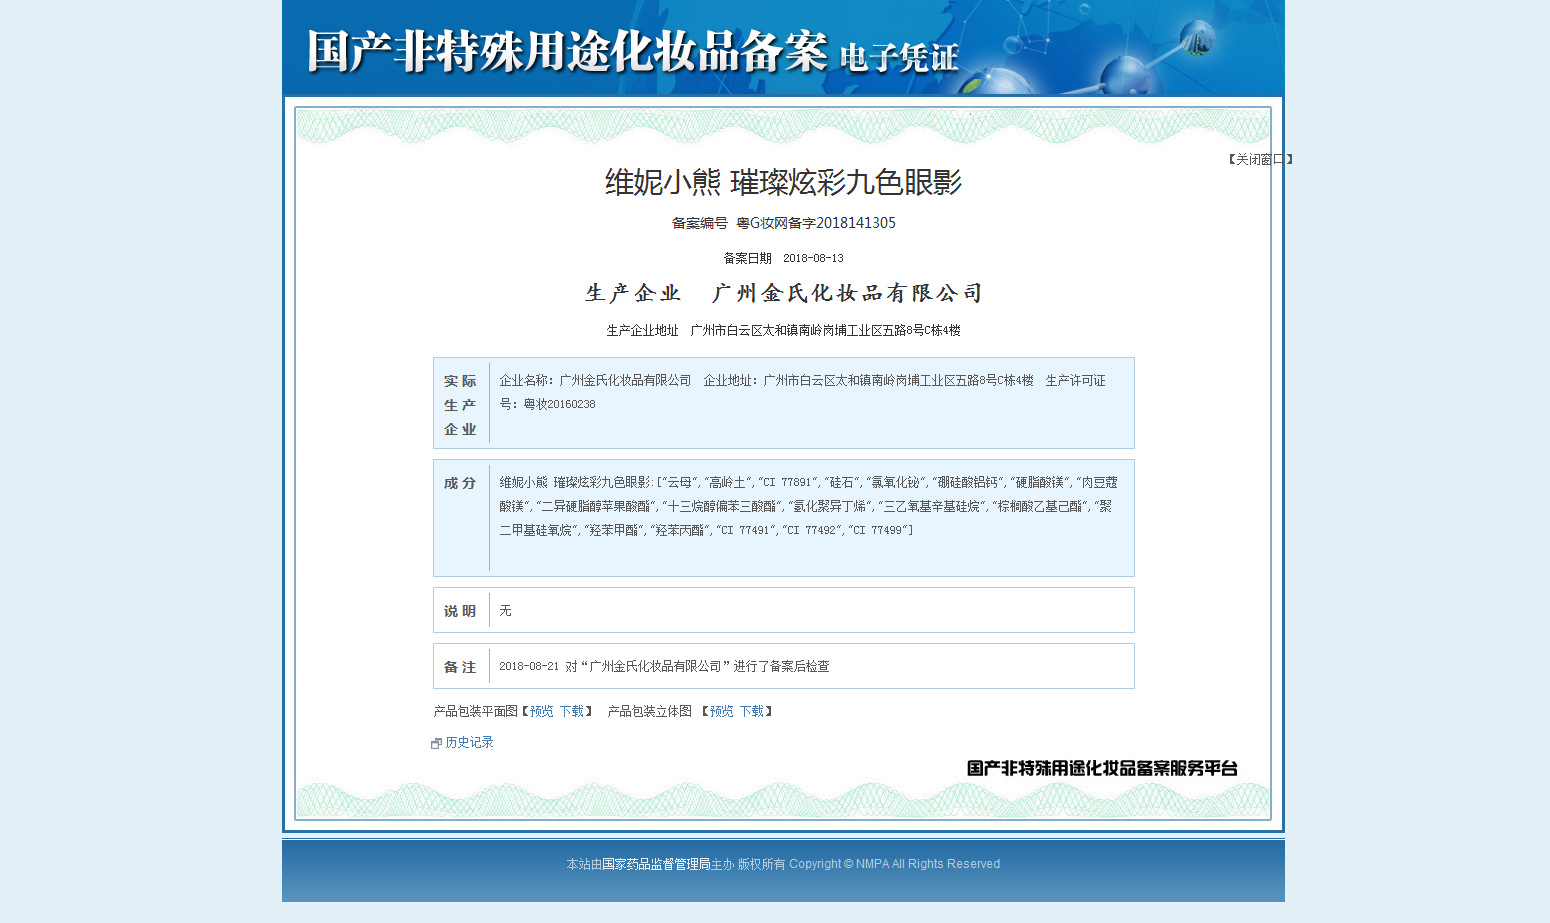Visit the 国家药品监督管理局 footer link
1550x923 pixels.
coord(656,864)
